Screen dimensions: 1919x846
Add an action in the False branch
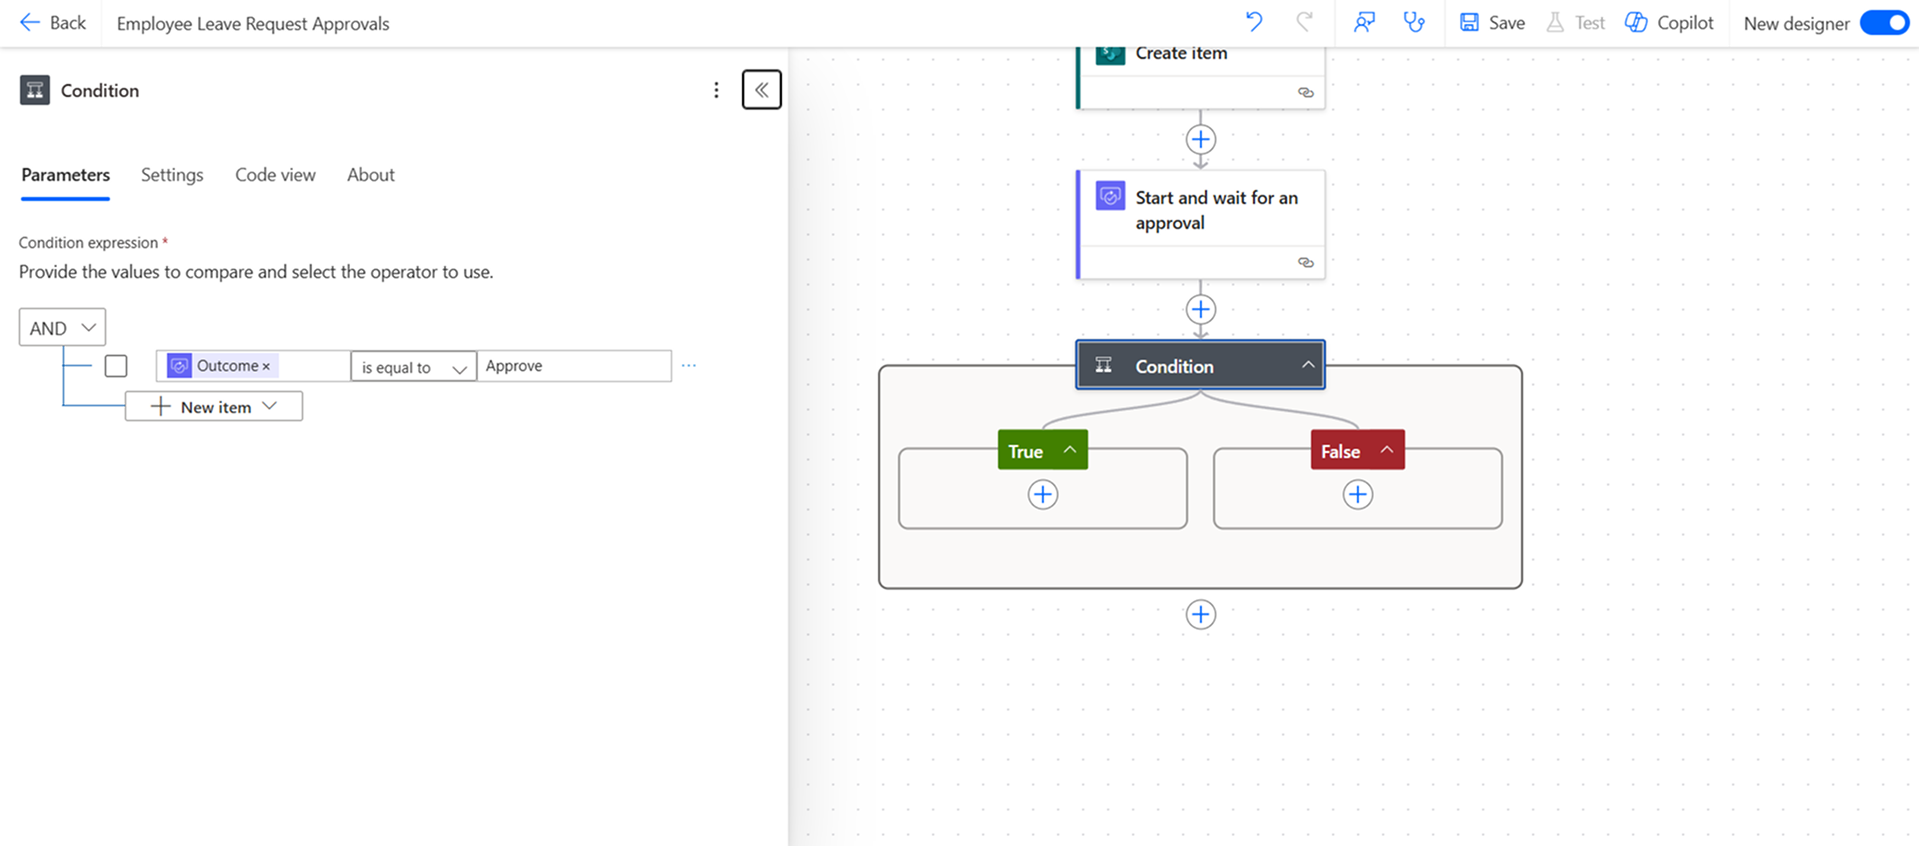(x=1358, y=494)
